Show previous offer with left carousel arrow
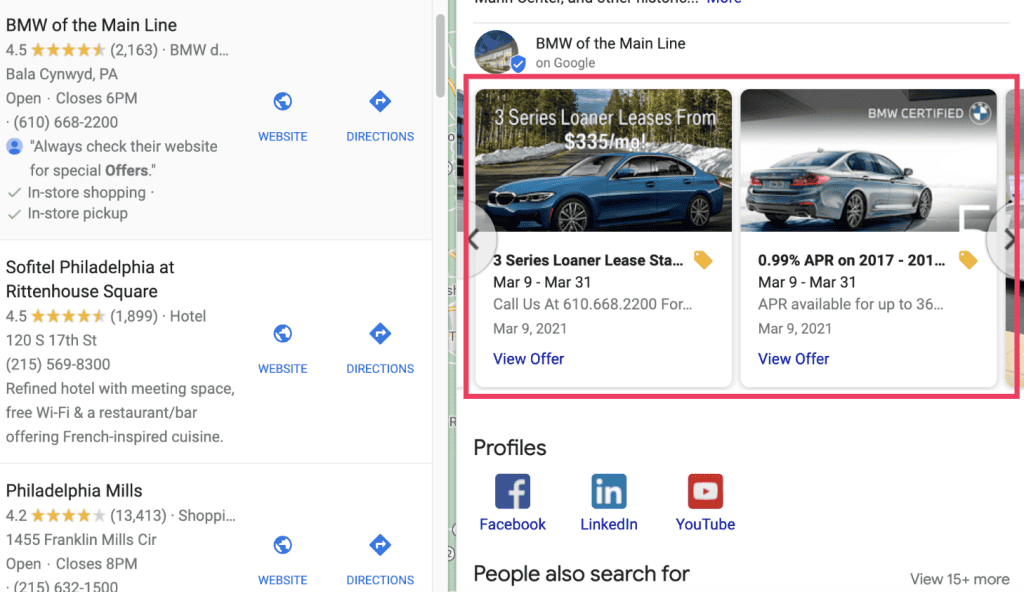This screenshot has width=1024, height=592. tap(475, 240)
